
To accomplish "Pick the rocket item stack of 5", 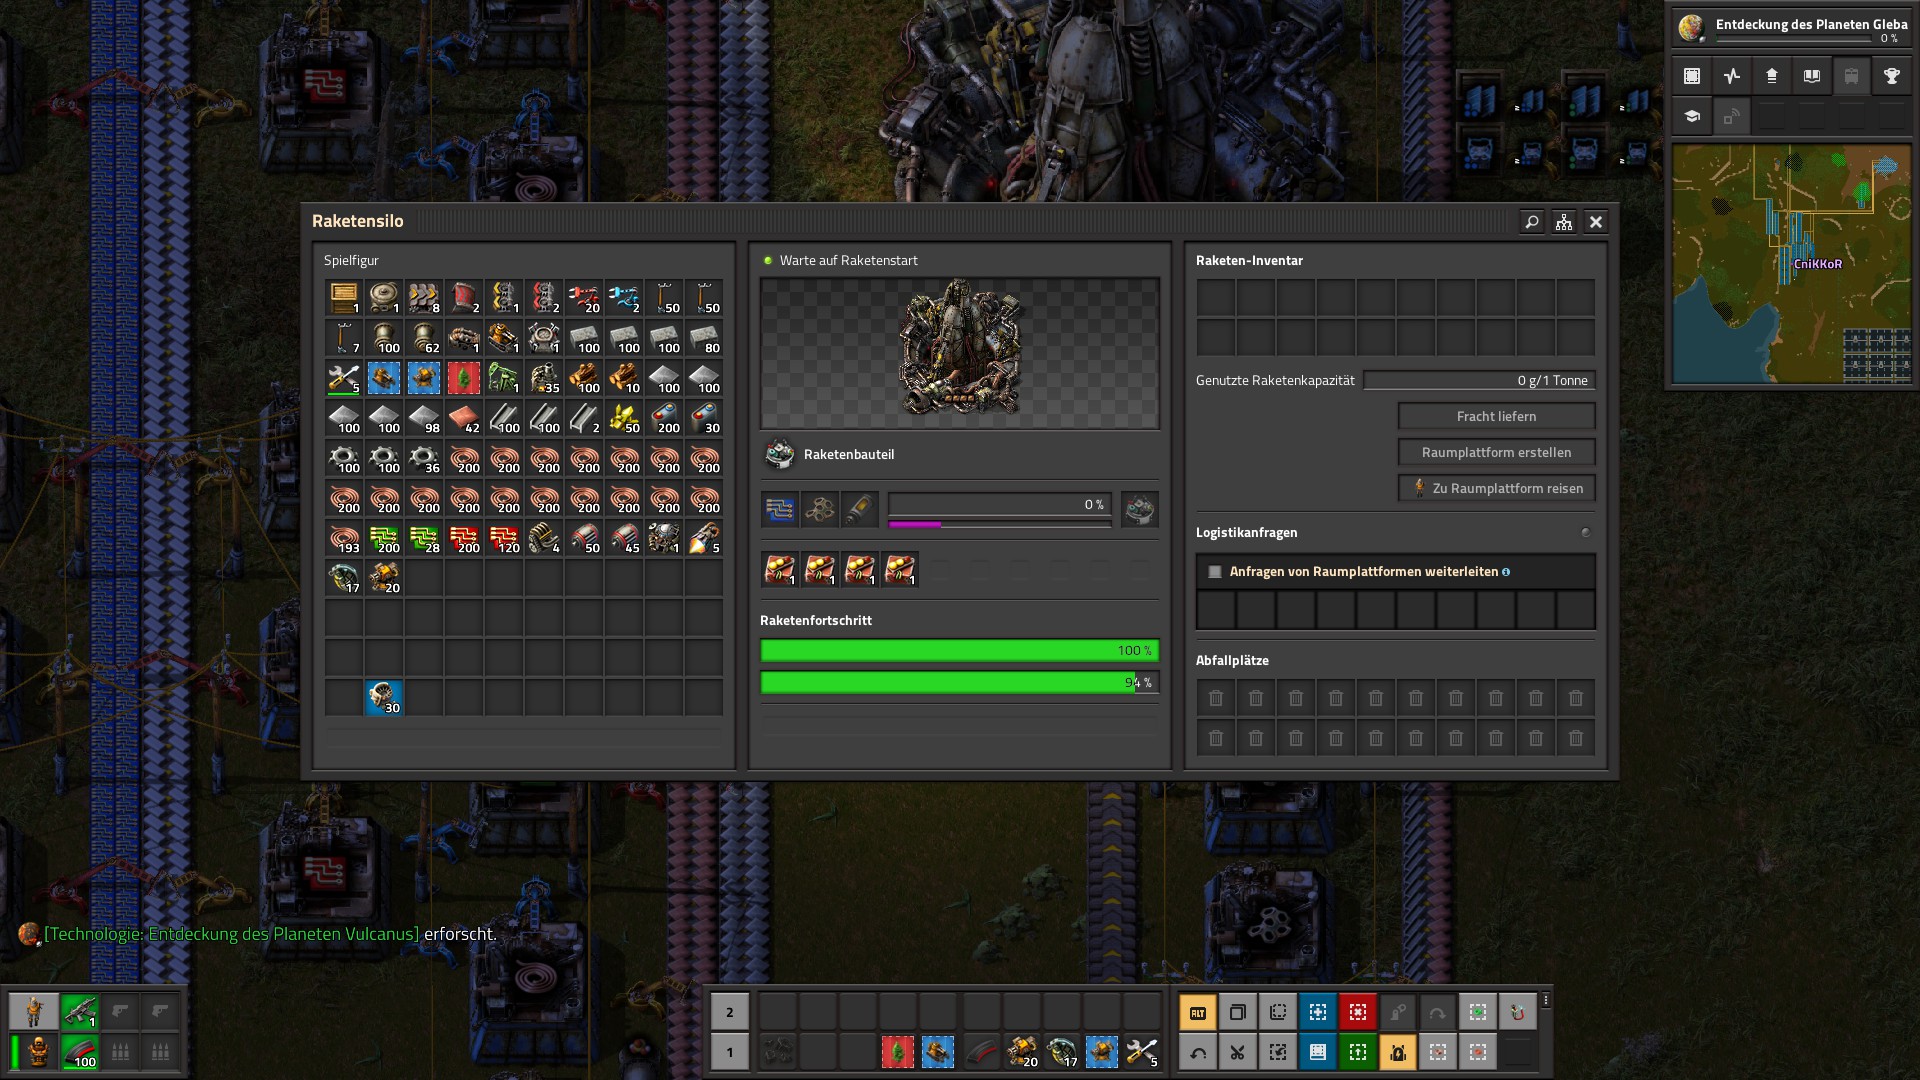I will (703, 537).
